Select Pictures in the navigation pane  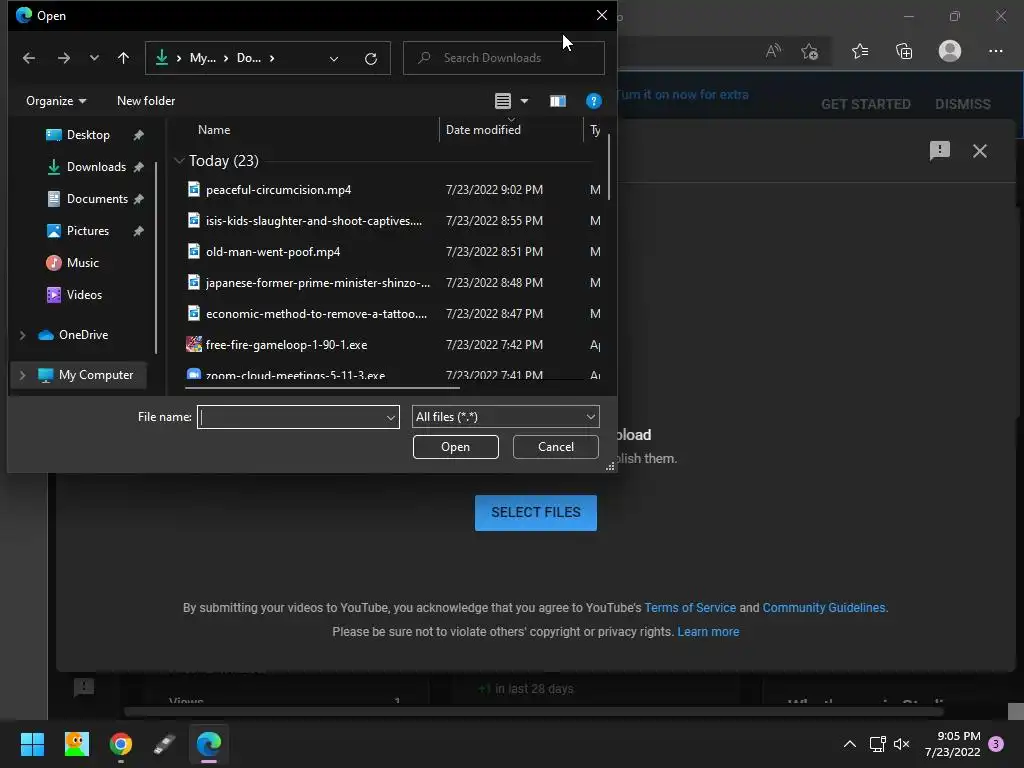tap(88, 231)
